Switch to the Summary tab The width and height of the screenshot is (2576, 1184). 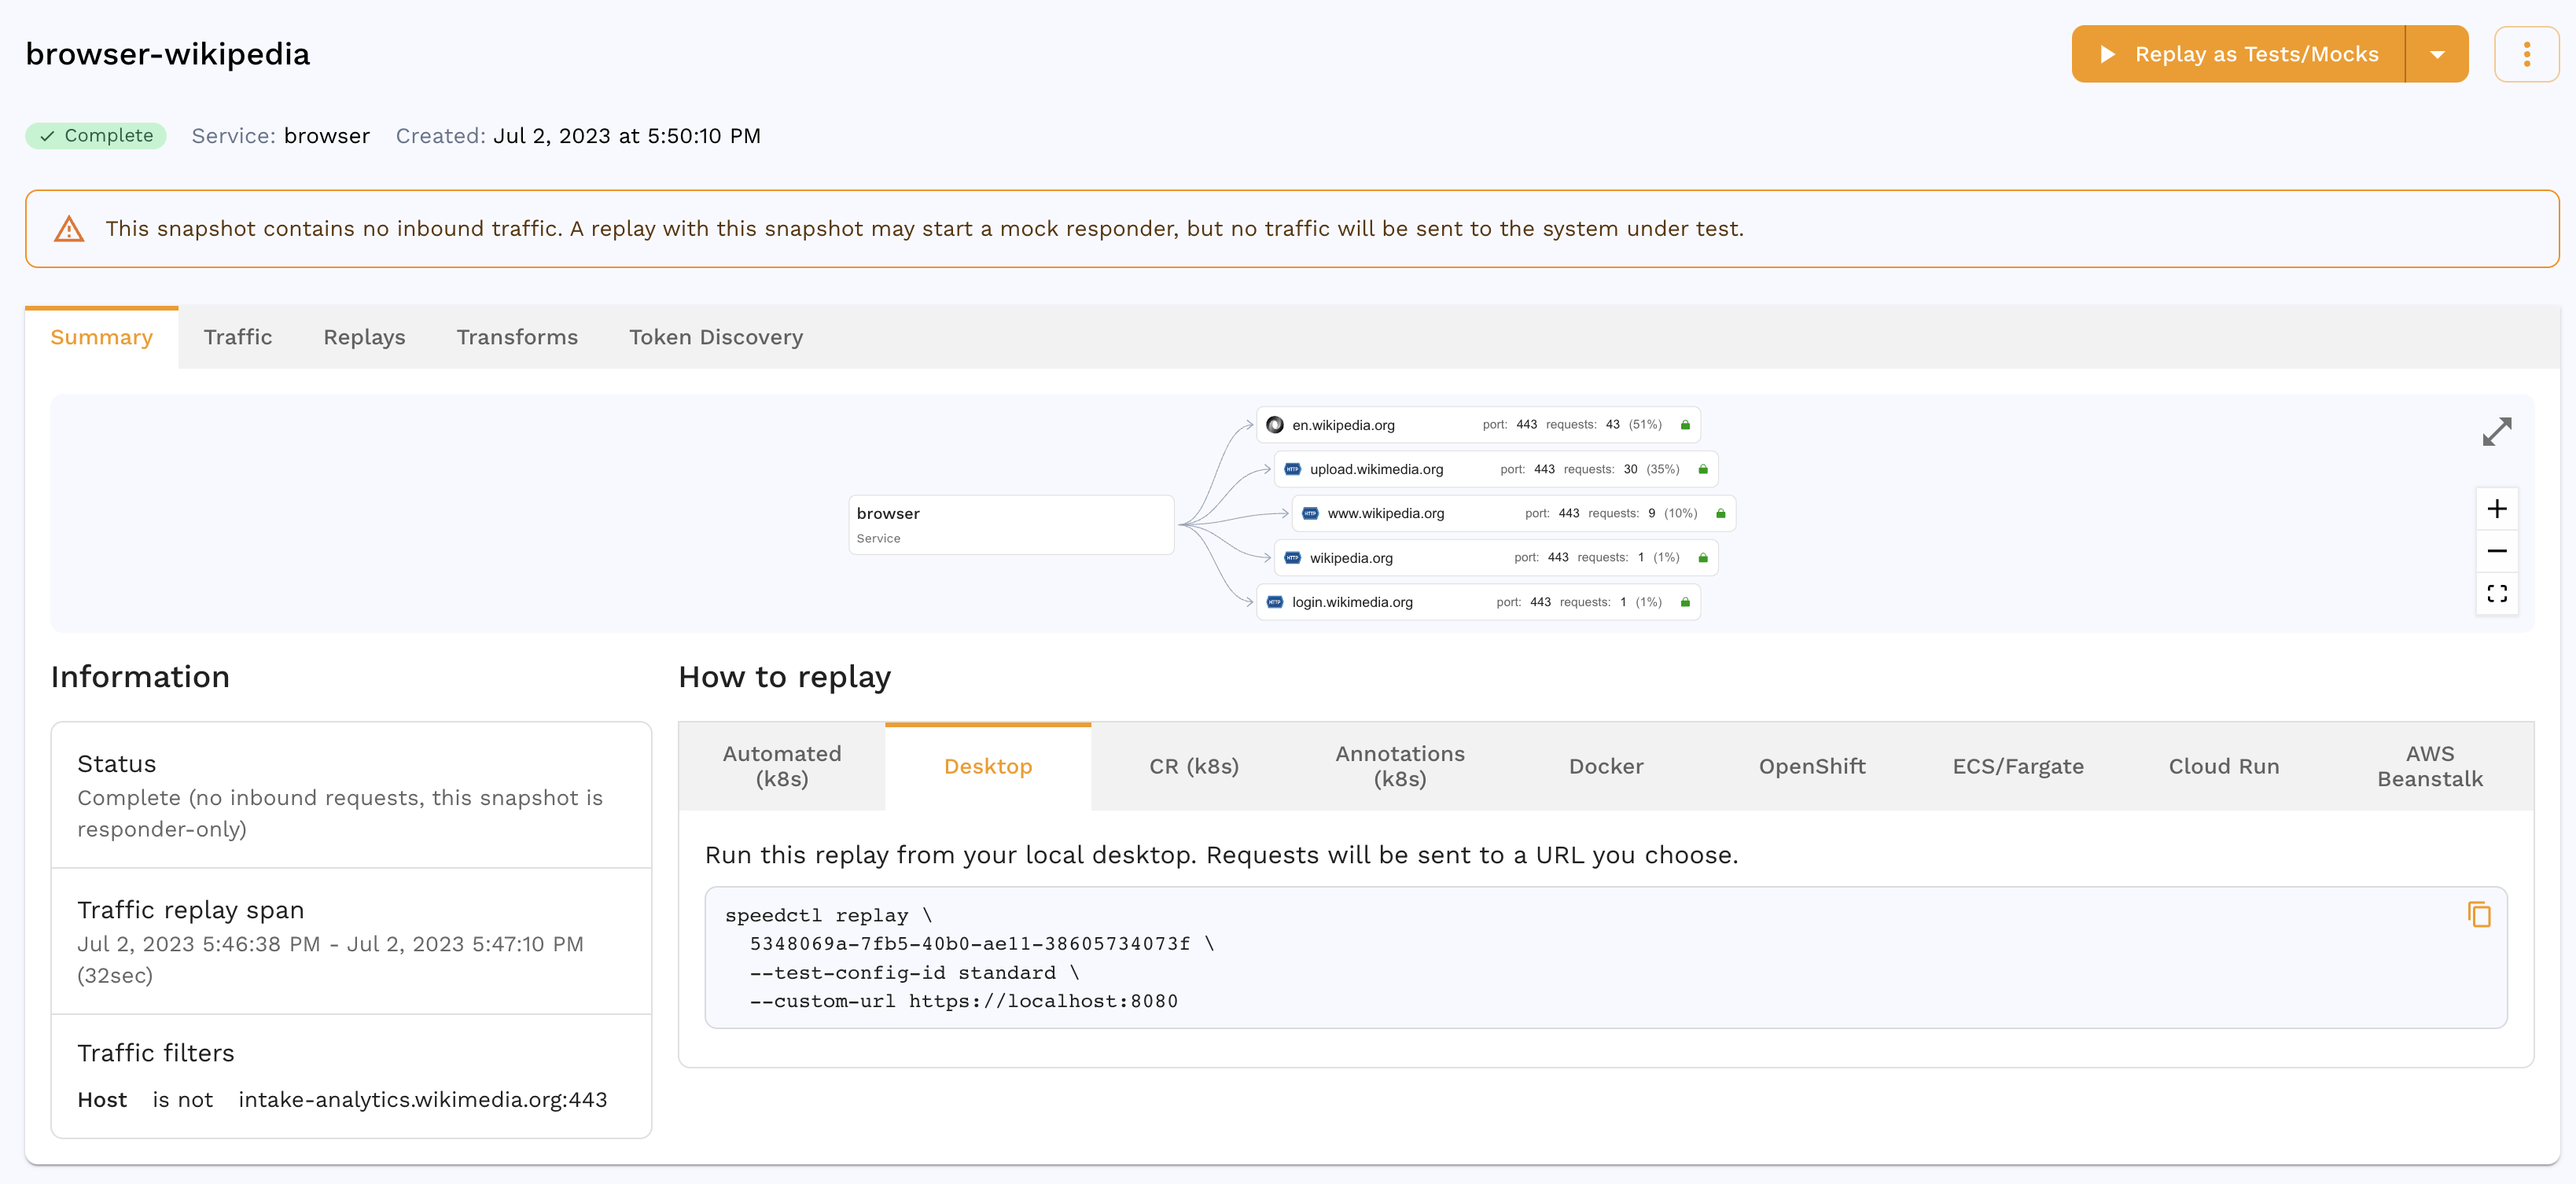click(102, 337)
